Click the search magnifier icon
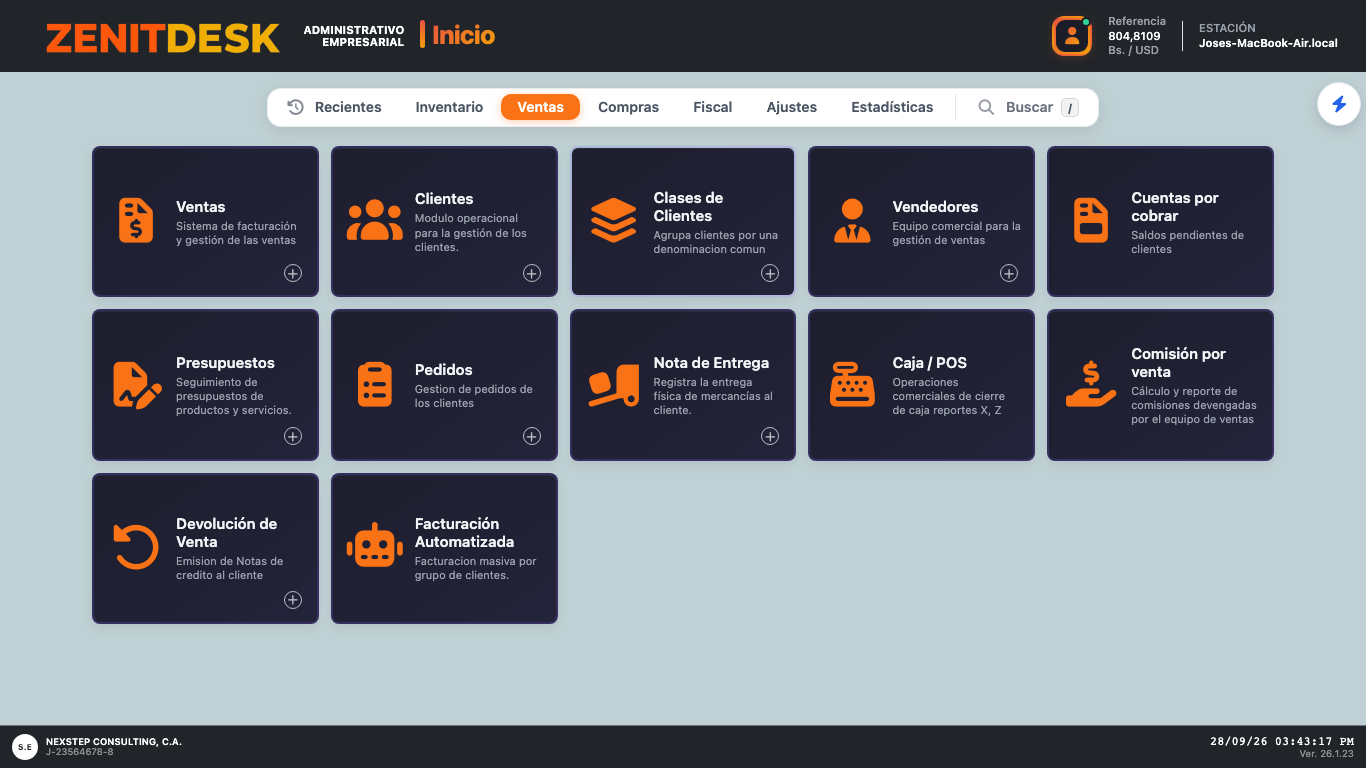Viewport: 1366px width, 768px height. click(986, 107)
